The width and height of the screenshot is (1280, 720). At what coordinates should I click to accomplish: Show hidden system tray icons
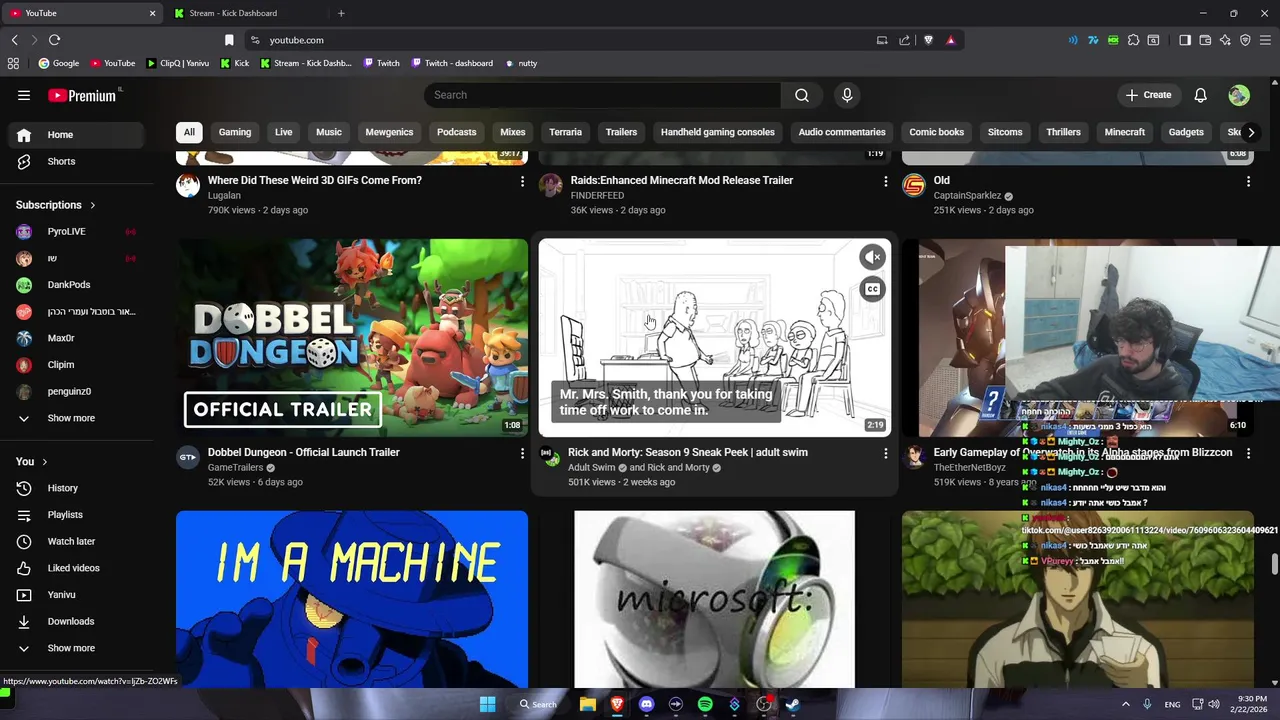pyautogui.click(x=1125, y=704)
